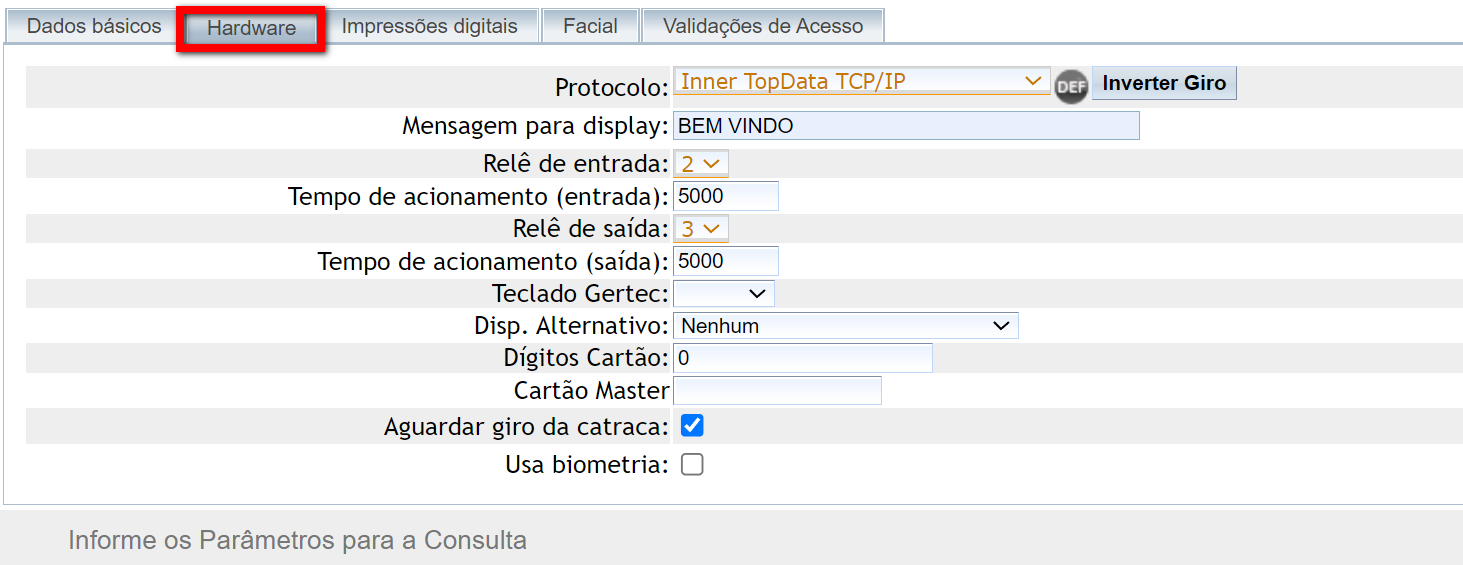Click the Mensagem para display field
Image resolution: width=1463 pixels, height=565 pixels.
click(x=906, y=126)
